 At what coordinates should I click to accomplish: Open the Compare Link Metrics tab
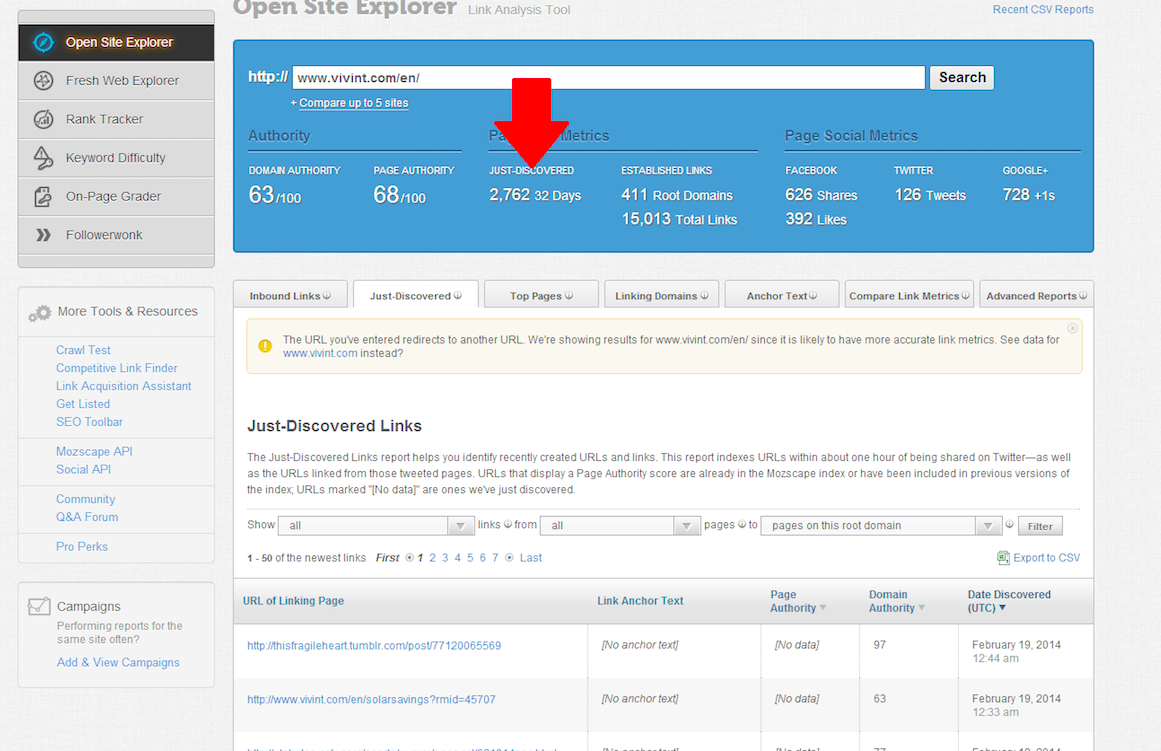click(x=909, y=295)
